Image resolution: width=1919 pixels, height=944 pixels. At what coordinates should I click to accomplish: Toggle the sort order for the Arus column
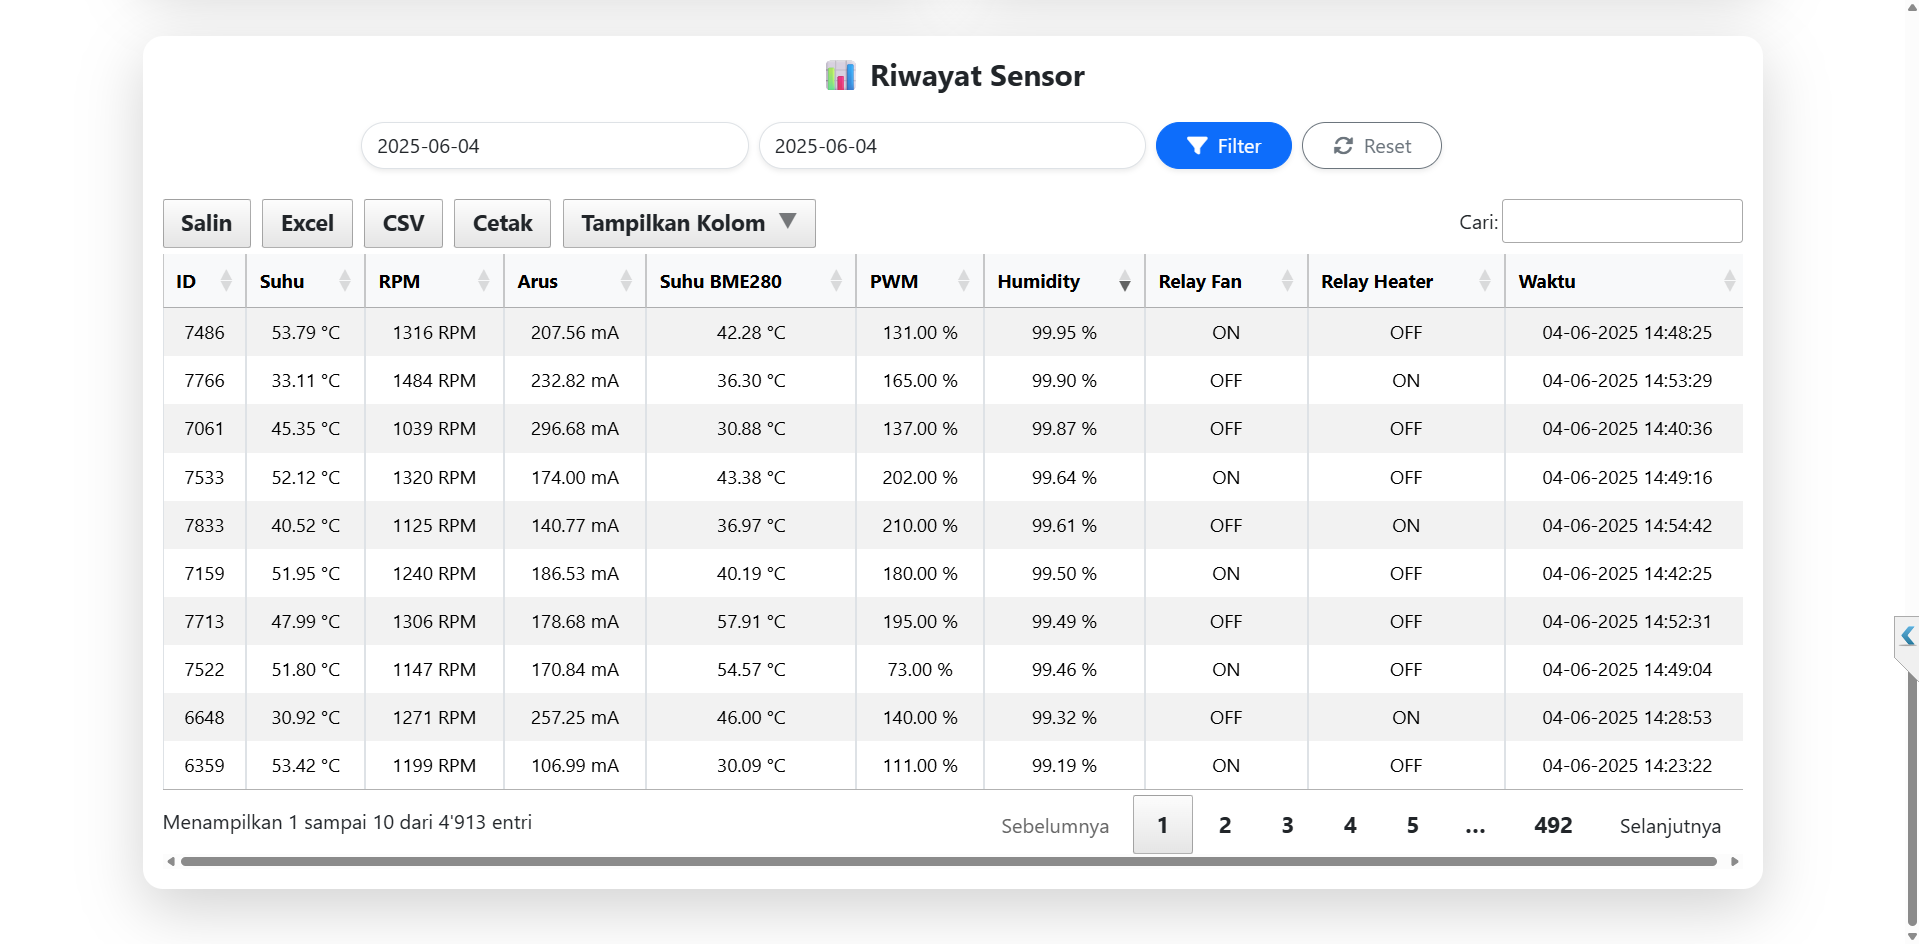click(x=627, y=281)
